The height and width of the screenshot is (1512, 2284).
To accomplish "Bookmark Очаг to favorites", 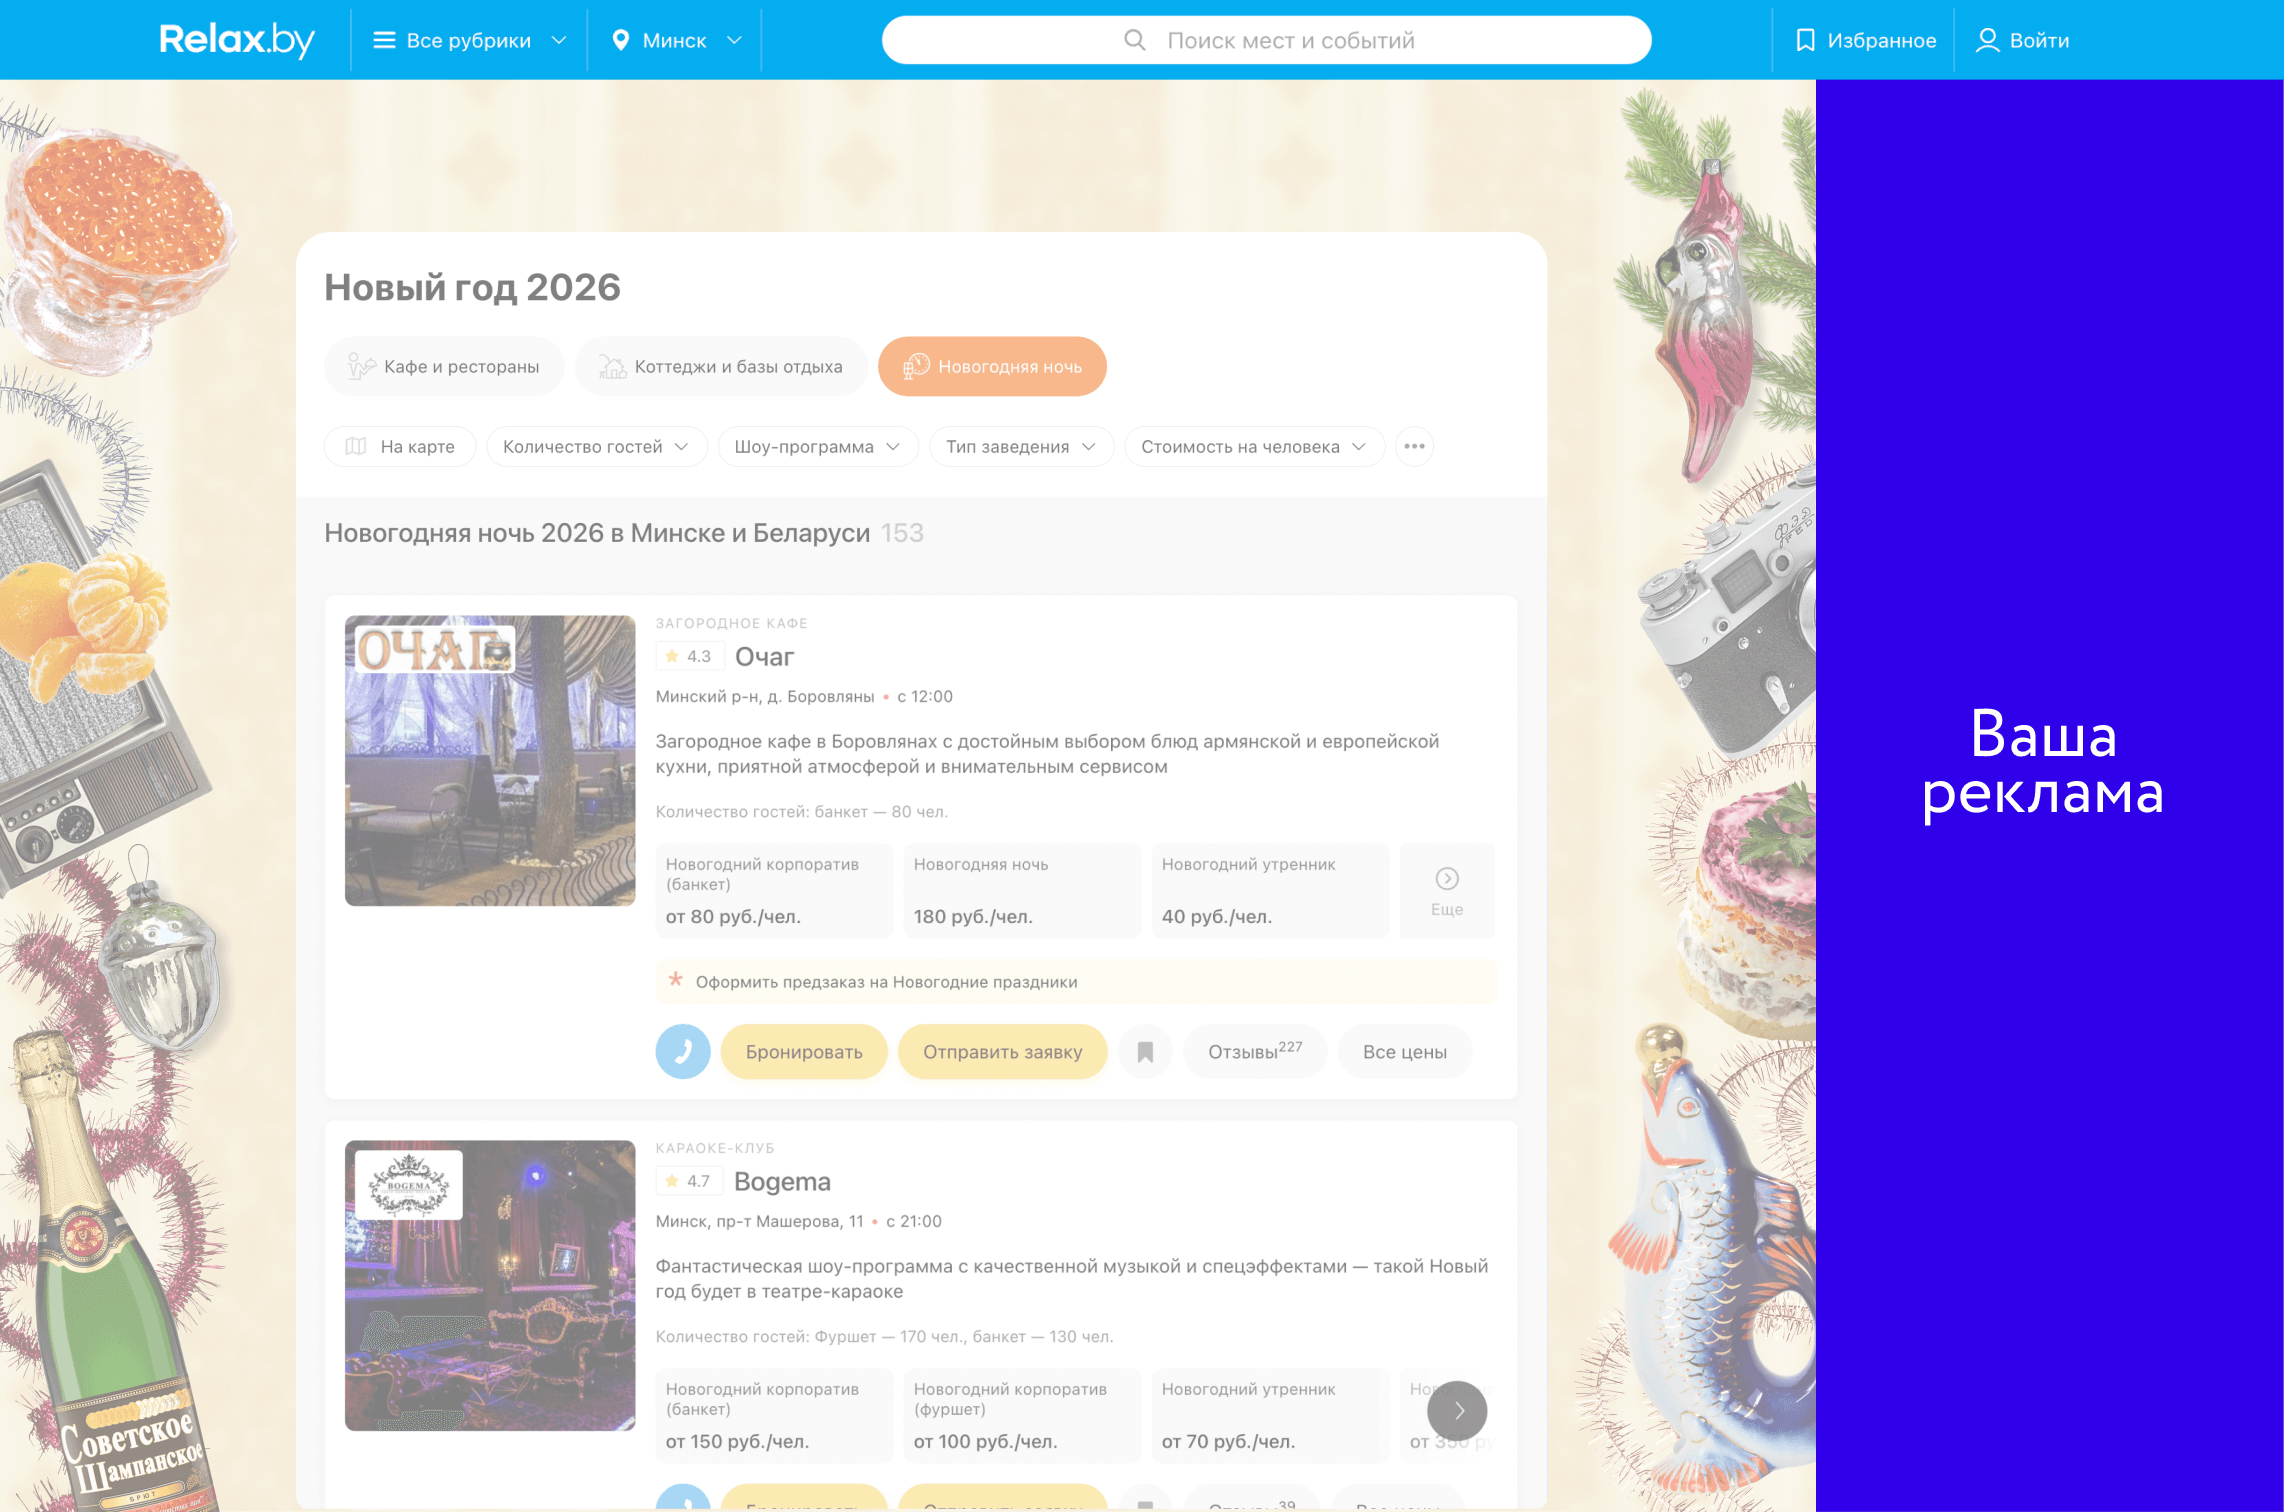I will [x=1145, y=1051].
